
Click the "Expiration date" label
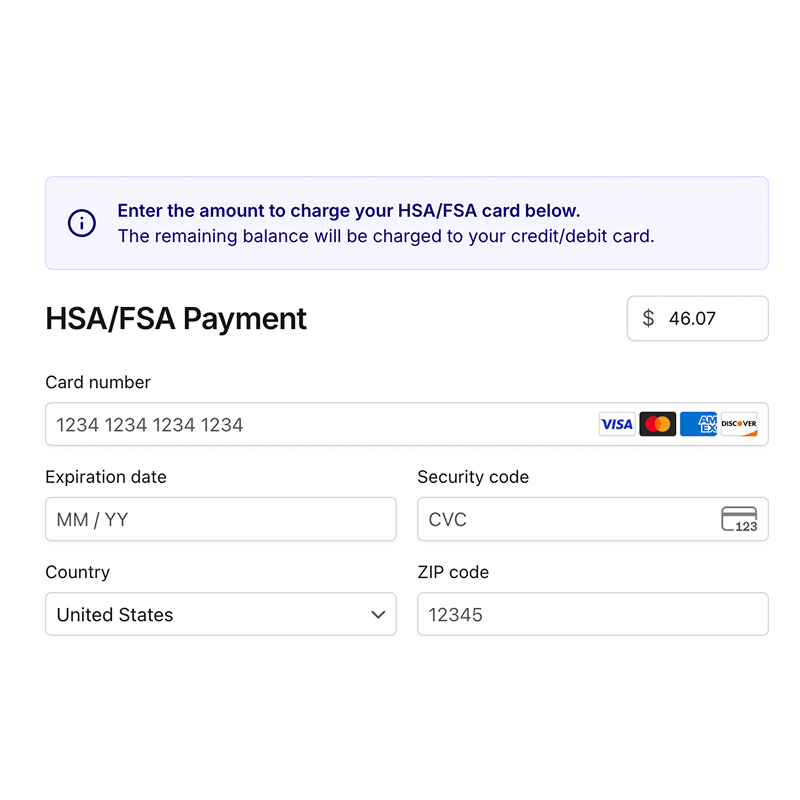106,477
